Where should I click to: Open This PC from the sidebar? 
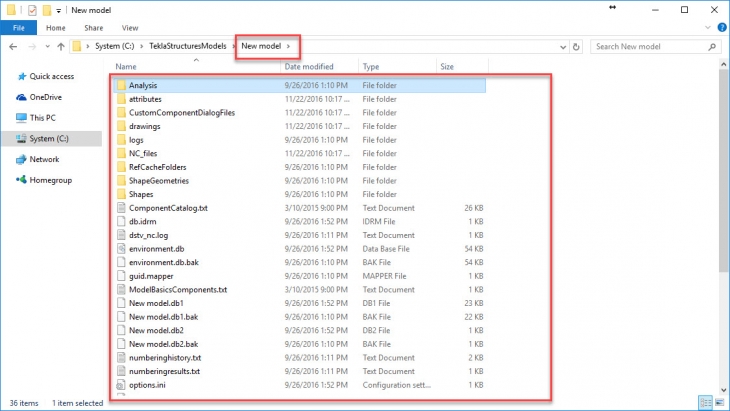43,118
